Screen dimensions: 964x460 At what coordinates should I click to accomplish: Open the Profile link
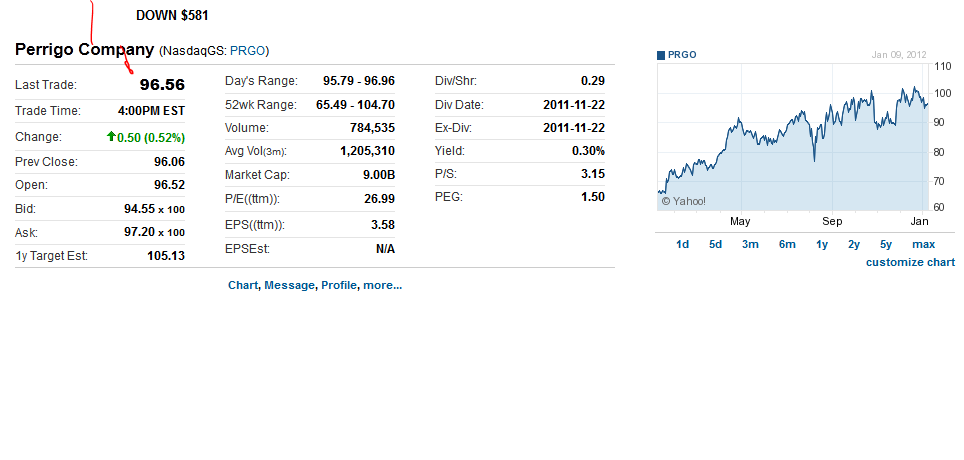click(339, 285)
